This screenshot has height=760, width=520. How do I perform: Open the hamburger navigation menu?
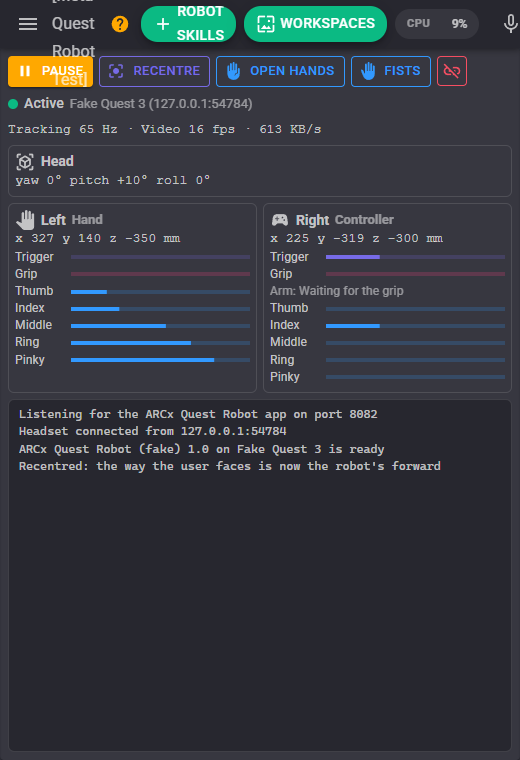[x=28, y=24]
